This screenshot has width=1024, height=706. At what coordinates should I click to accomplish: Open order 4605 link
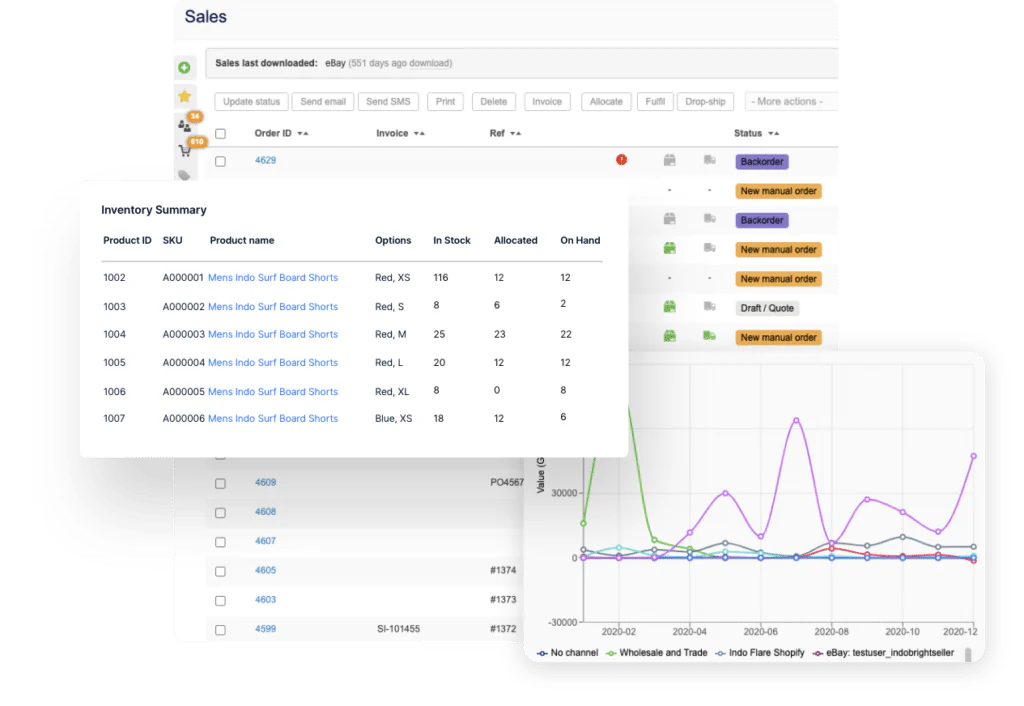265,570
